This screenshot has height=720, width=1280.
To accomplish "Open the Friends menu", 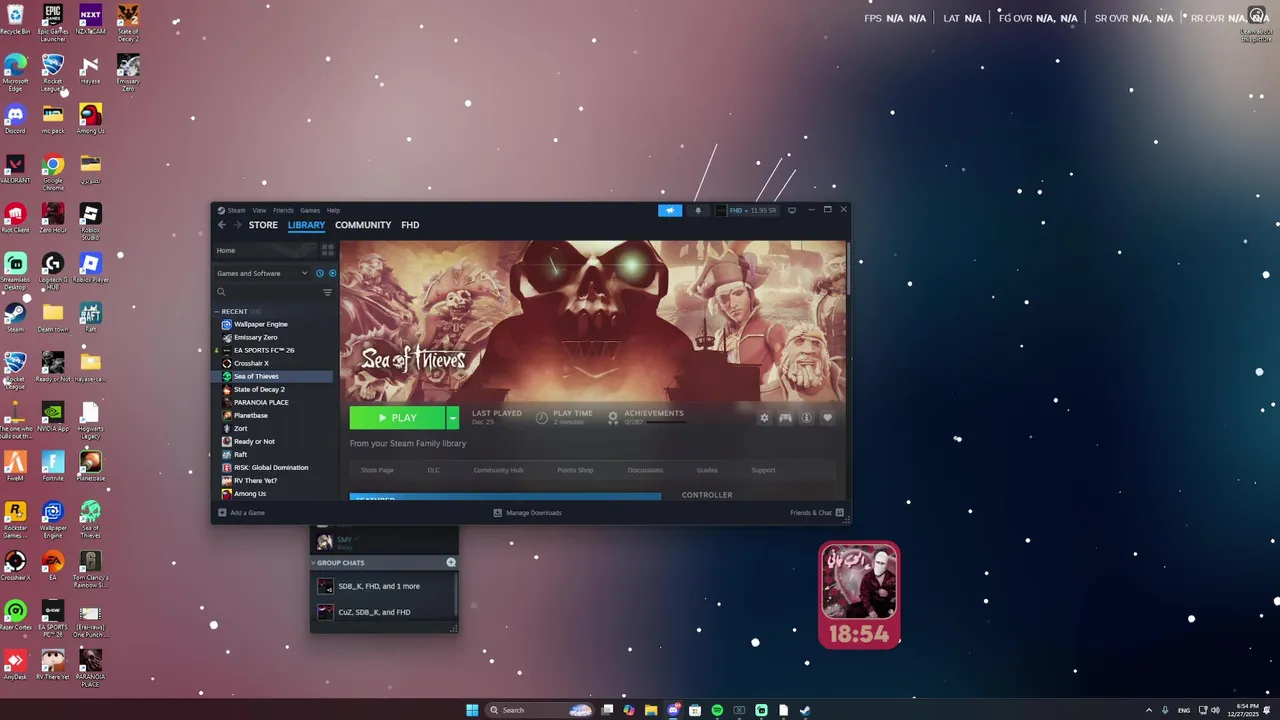I will click(283, 210).
